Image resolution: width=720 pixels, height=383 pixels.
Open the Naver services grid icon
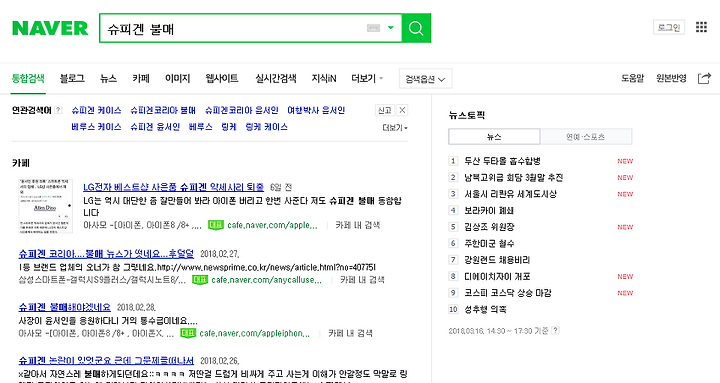[x=701, y=27]
